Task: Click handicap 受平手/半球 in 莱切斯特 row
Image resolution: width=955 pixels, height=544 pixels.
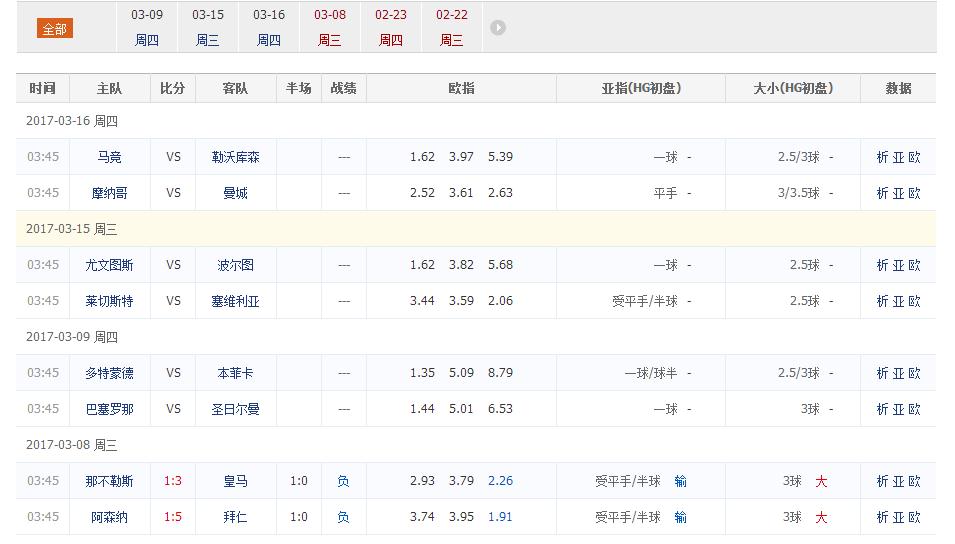Action: pos(645,301)
